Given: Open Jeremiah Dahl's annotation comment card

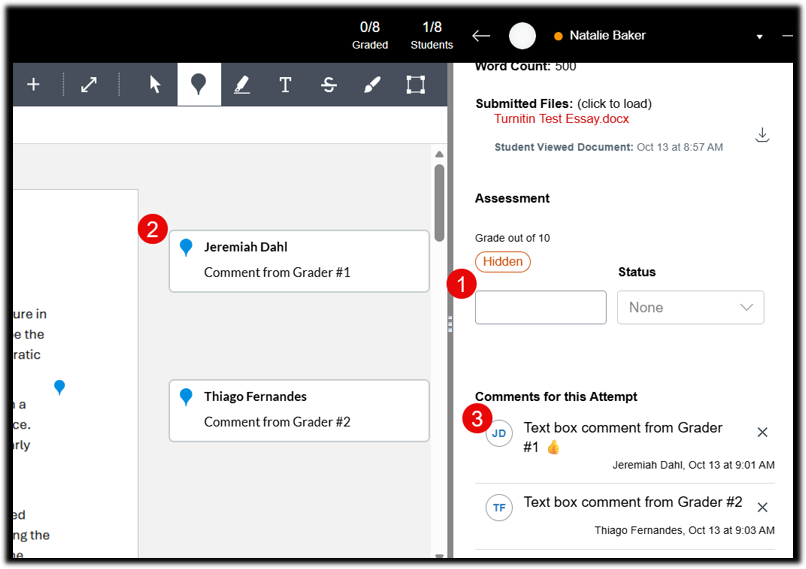Looking at the screenshot, I should pyautogui.click(x=299, y=261).
